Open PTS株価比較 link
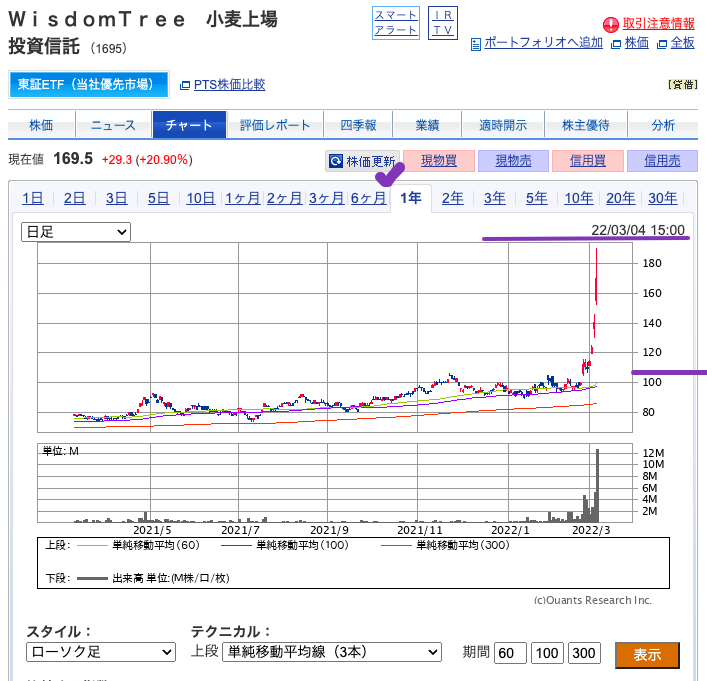The image size is (707, 681). (230, 84)
